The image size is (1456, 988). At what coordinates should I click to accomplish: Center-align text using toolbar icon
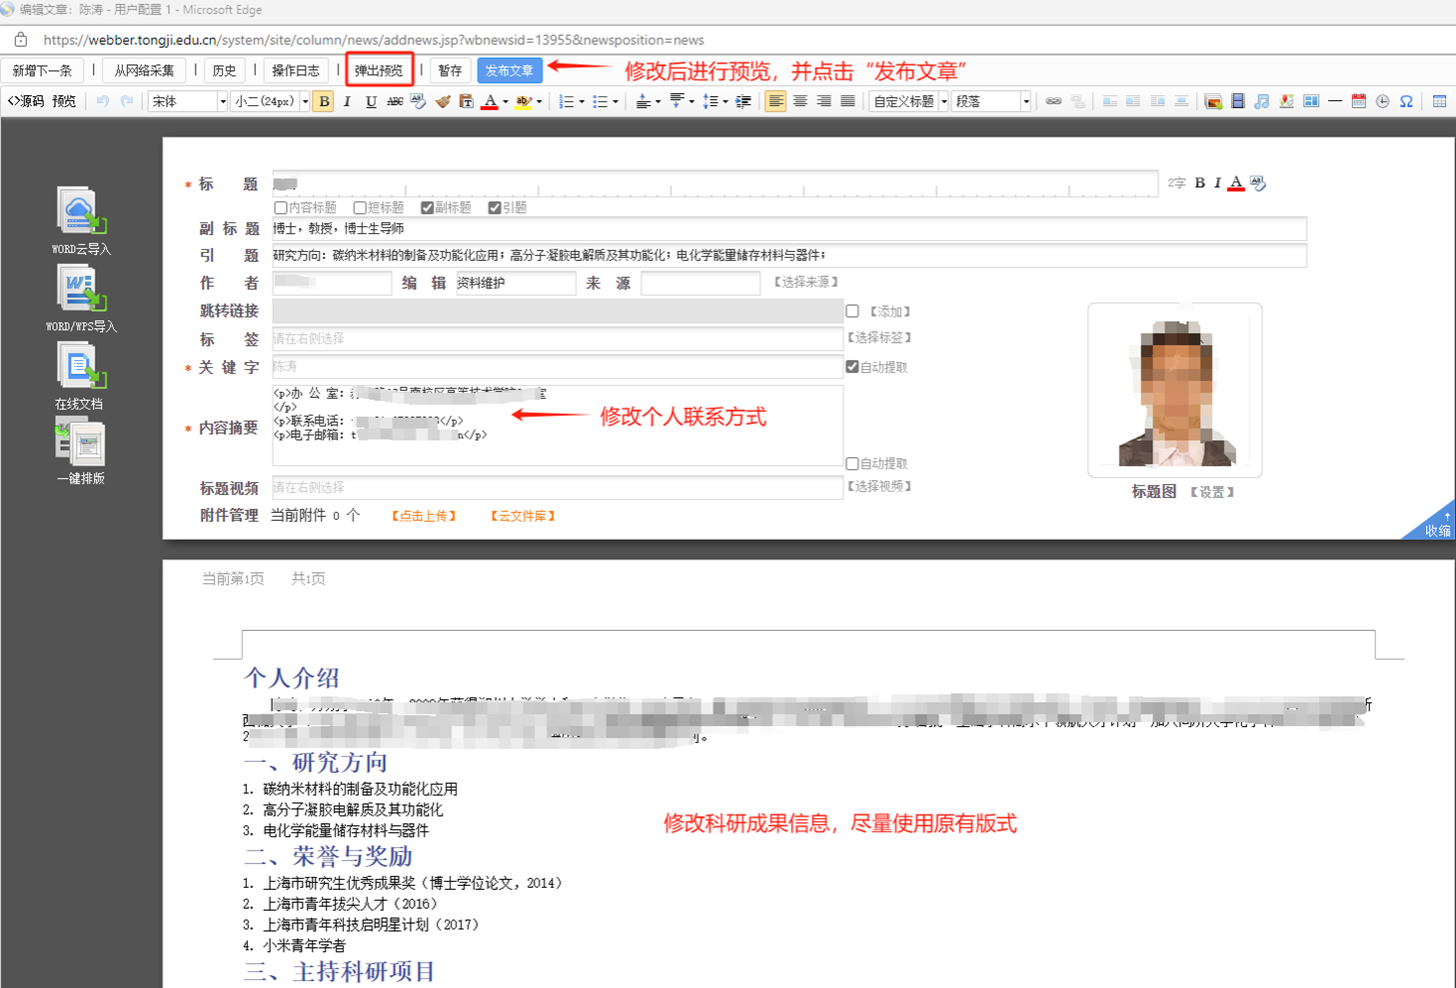tap(800, 101)
